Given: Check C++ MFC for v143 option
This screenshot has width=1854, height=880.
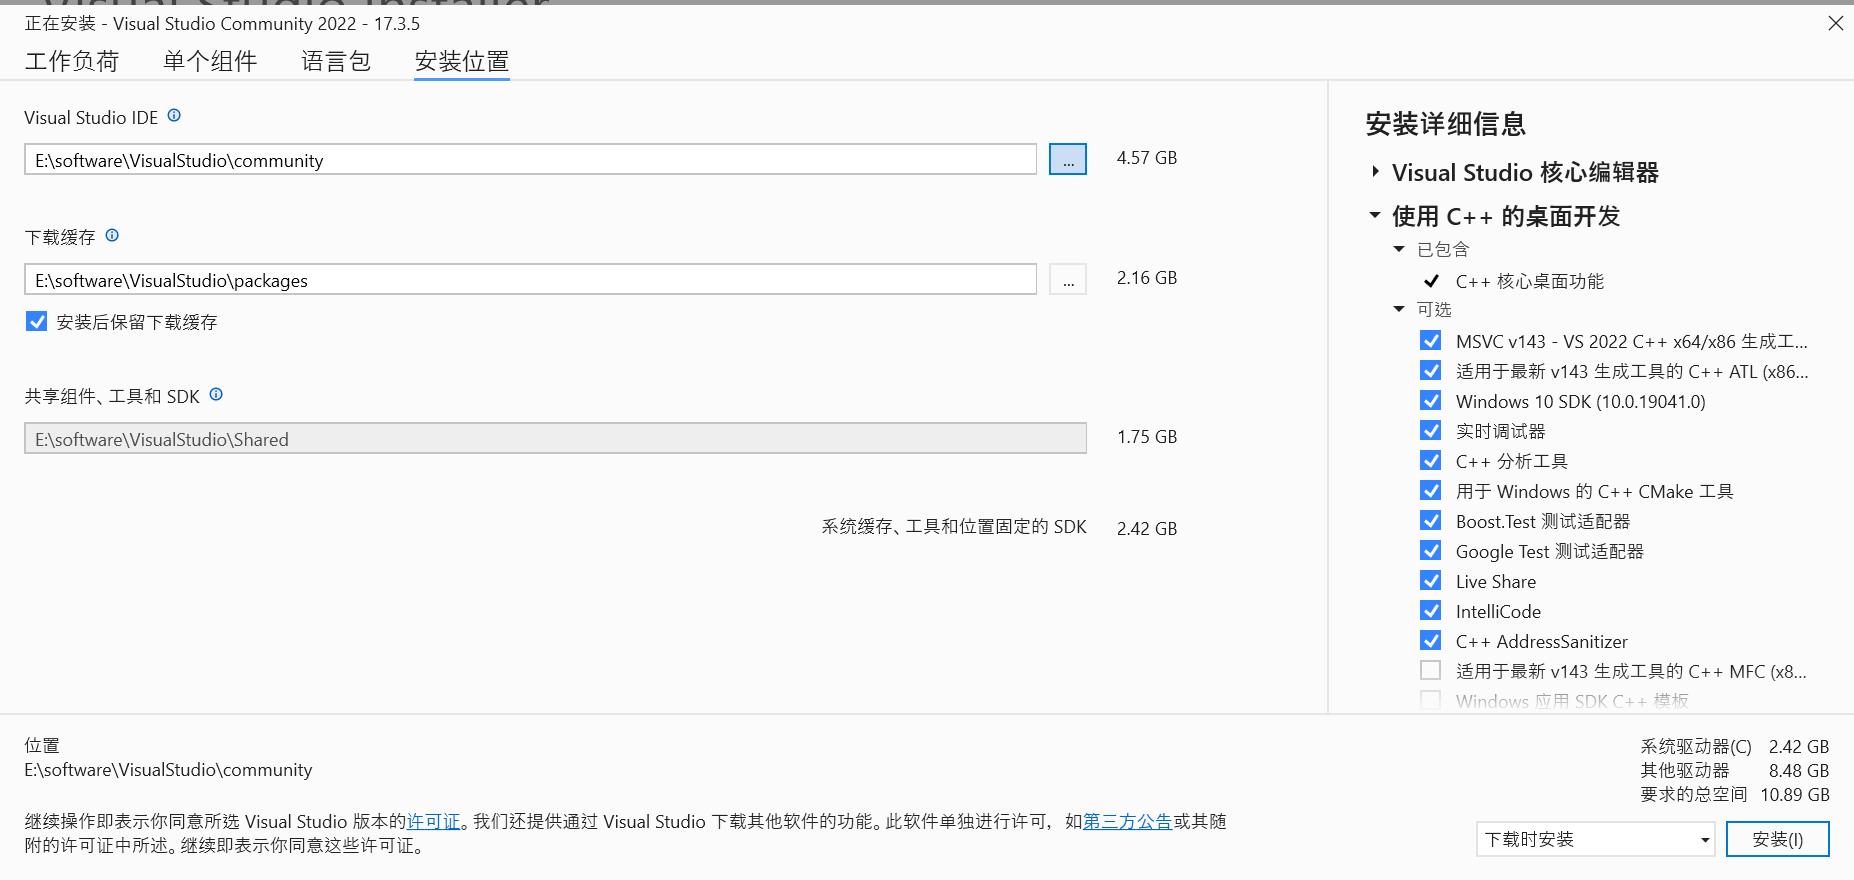Looking at the screenshot, I should pyautogui.click(x=1431, y=671).
